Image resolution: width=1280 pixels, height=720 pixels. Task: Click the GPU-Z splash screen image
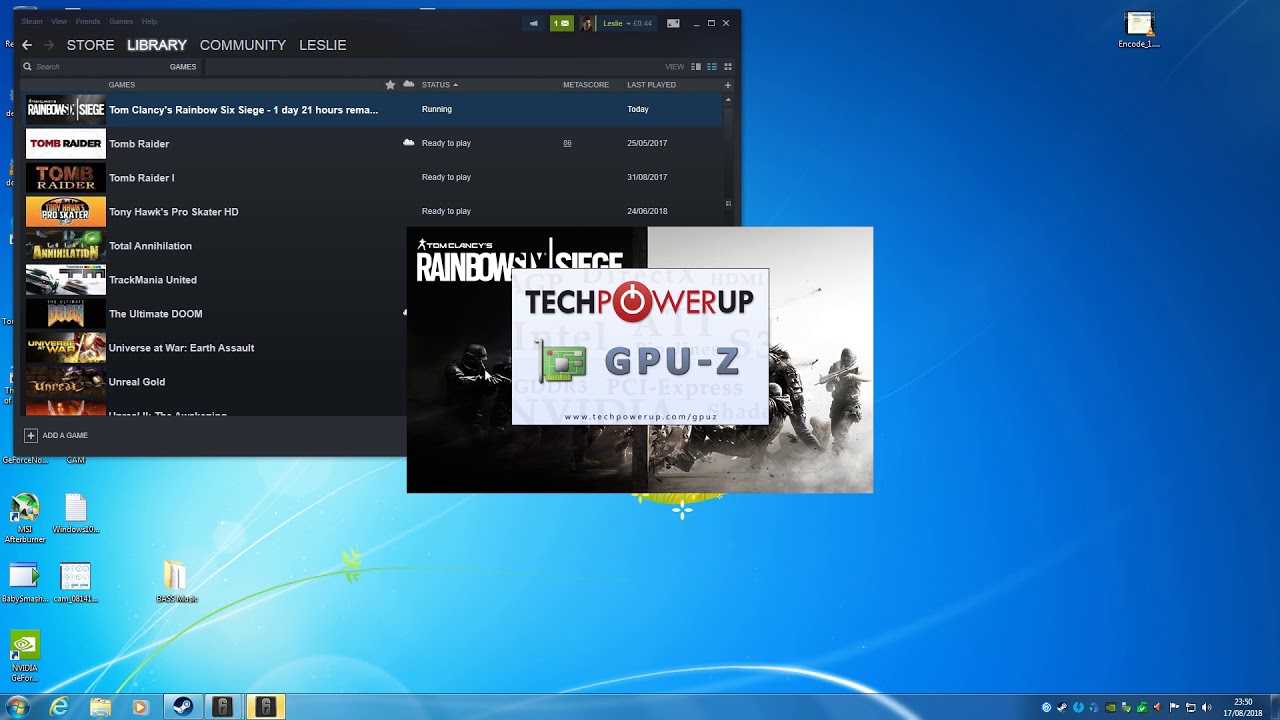[640, 346]
